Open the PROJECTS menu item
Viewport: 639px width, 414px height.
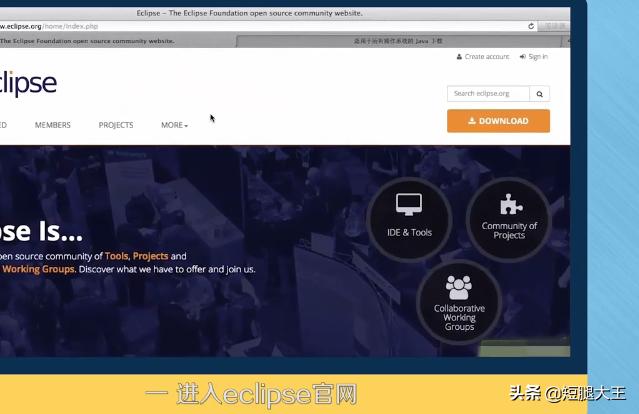point(116,125)
